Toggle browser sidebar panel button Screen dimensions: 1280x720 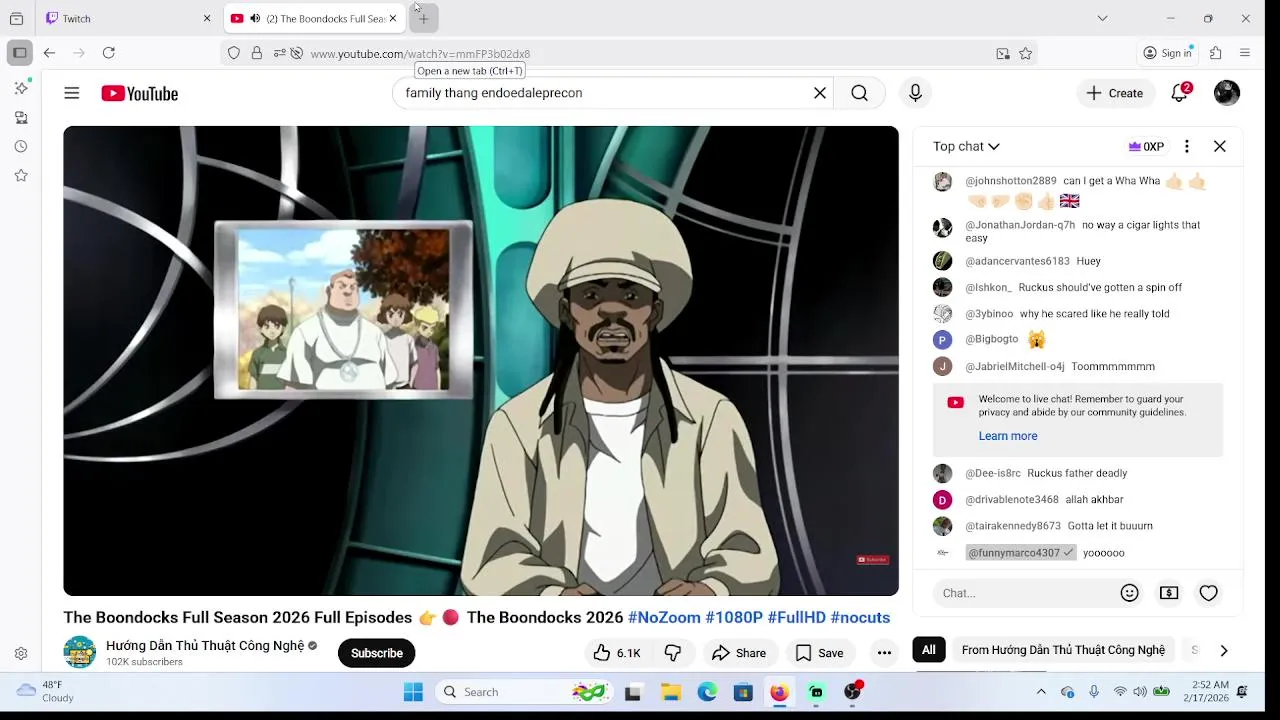[x=19, y=53]
